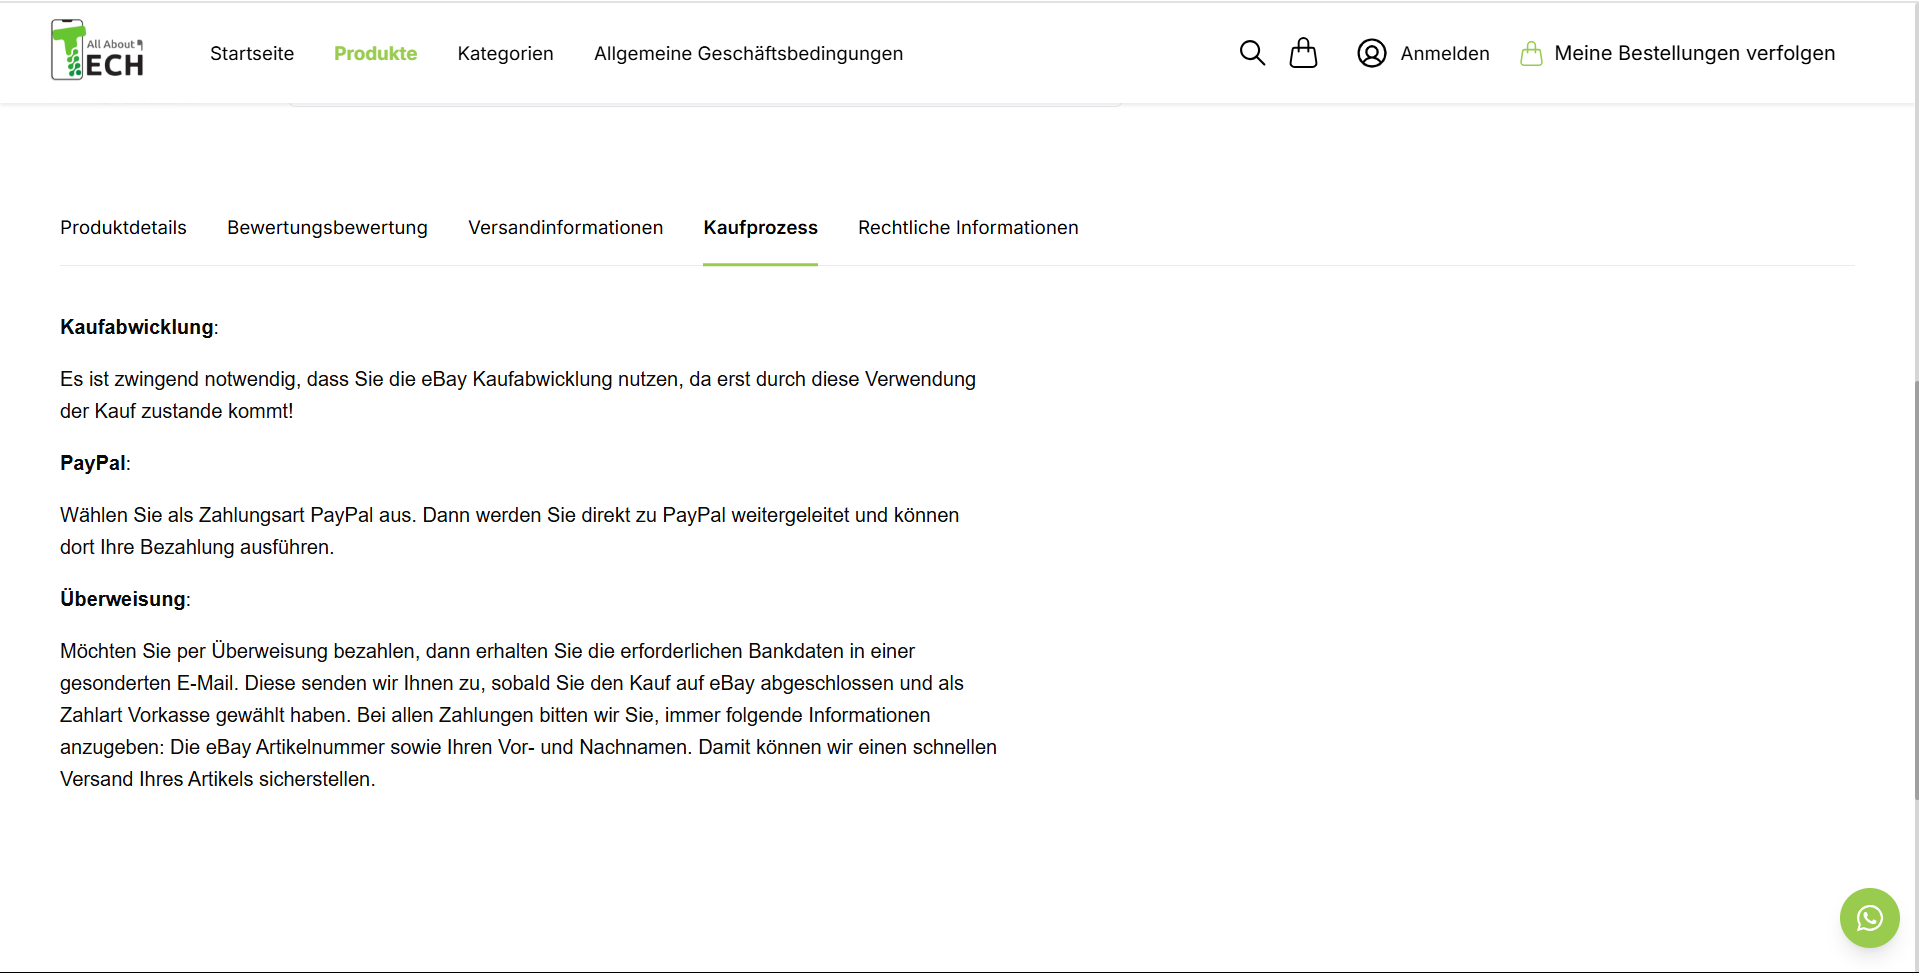Click the Anmelden login link
This screenshot has width=1919, height=973.
tap(1444, 53)
